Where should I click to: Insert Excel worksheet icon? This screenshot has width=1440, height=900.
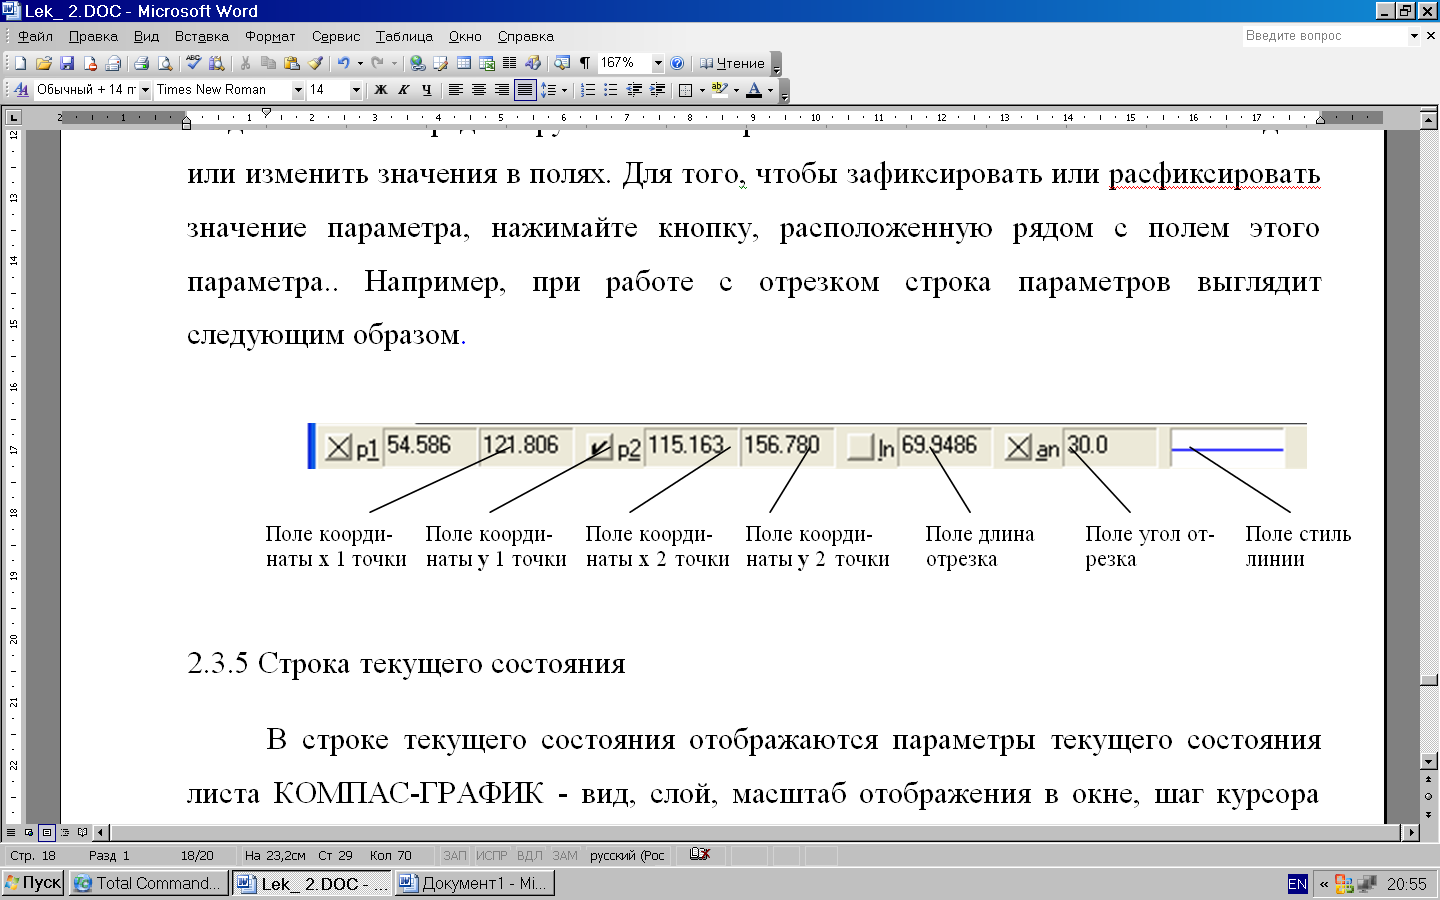point(487,63)
